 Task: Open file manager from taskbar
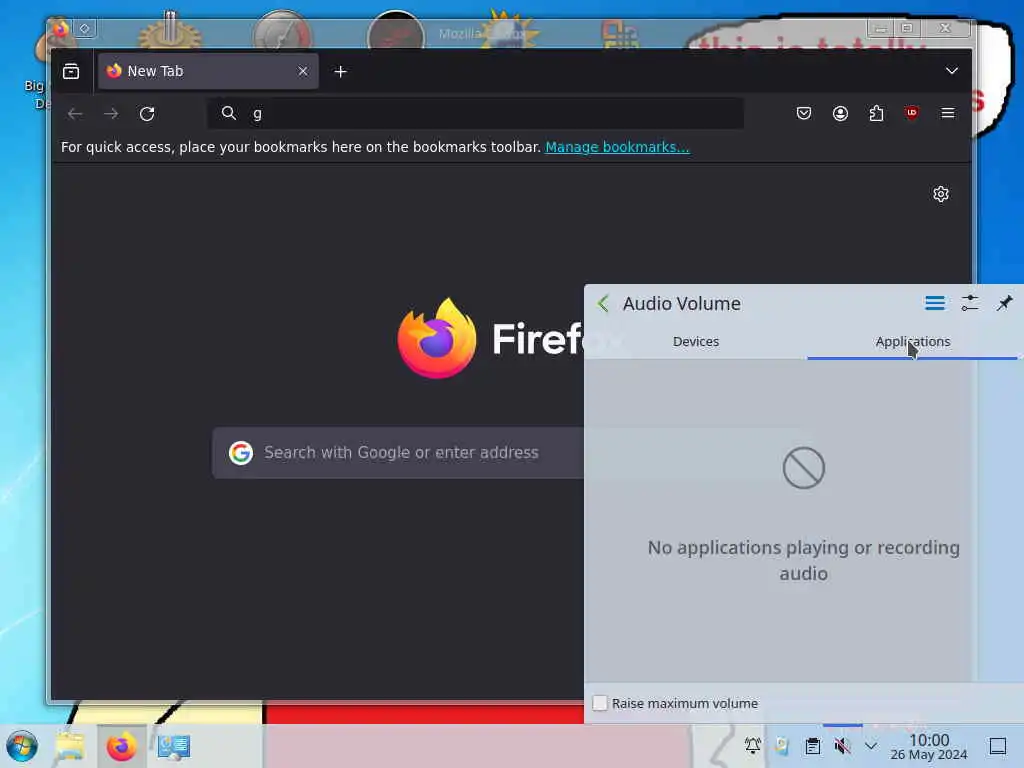tap(69, 746)
